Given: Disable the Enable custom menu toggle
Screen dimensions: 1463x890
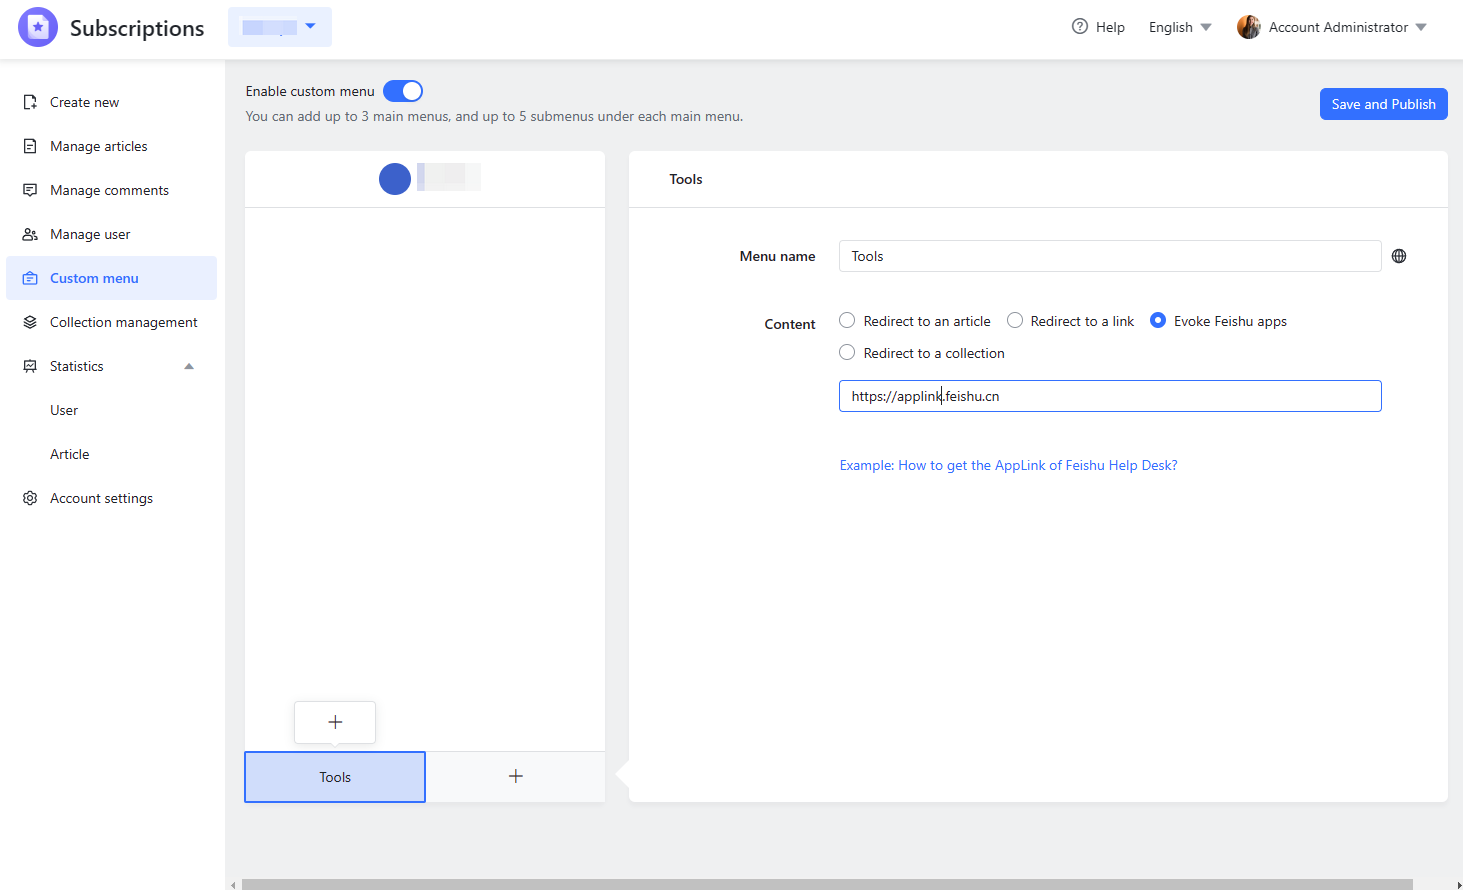Looking at the screenshot, I should [x=403, y=90].
